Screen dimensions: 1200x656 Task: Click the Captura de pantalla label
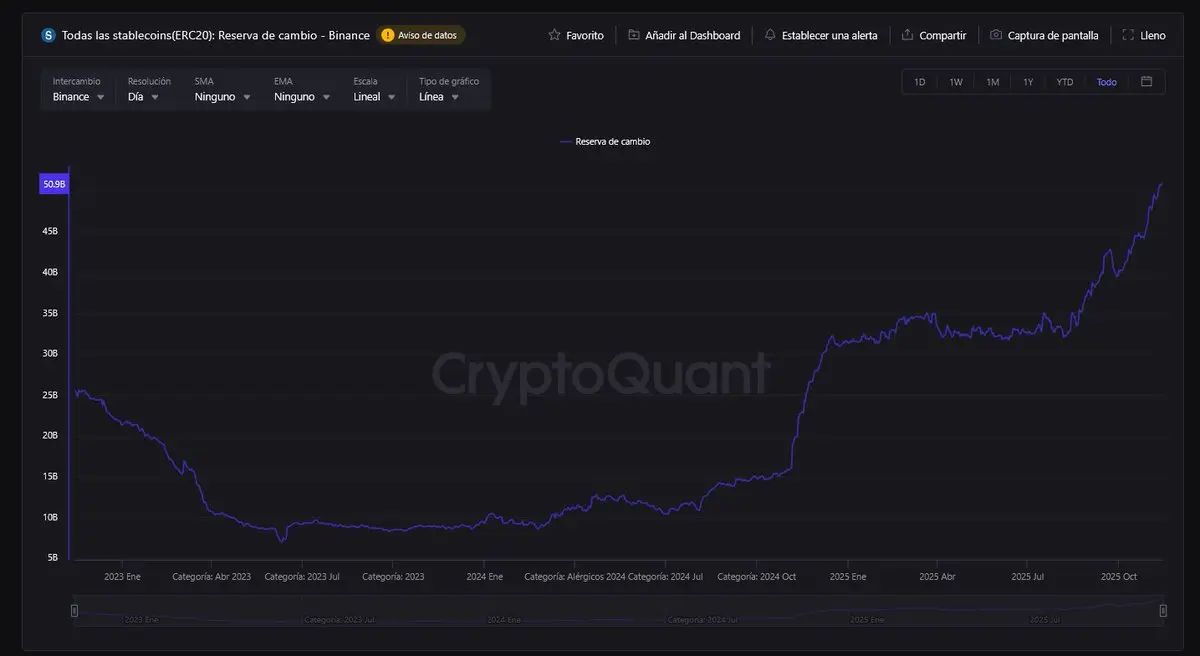pos(1053,35)
